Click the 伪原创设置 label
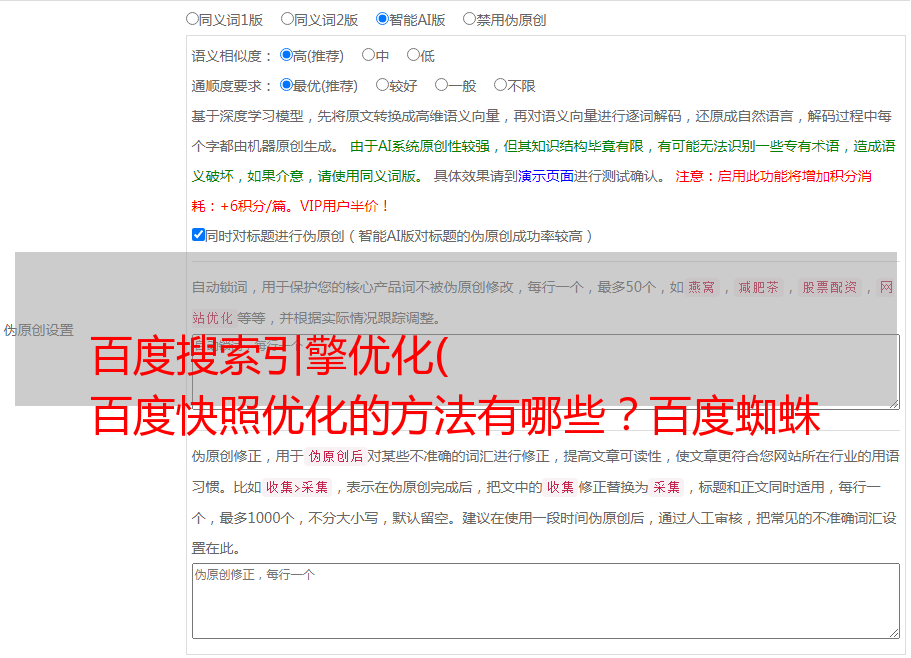Screen dimensions: 911x658 [x=39, y=330]
